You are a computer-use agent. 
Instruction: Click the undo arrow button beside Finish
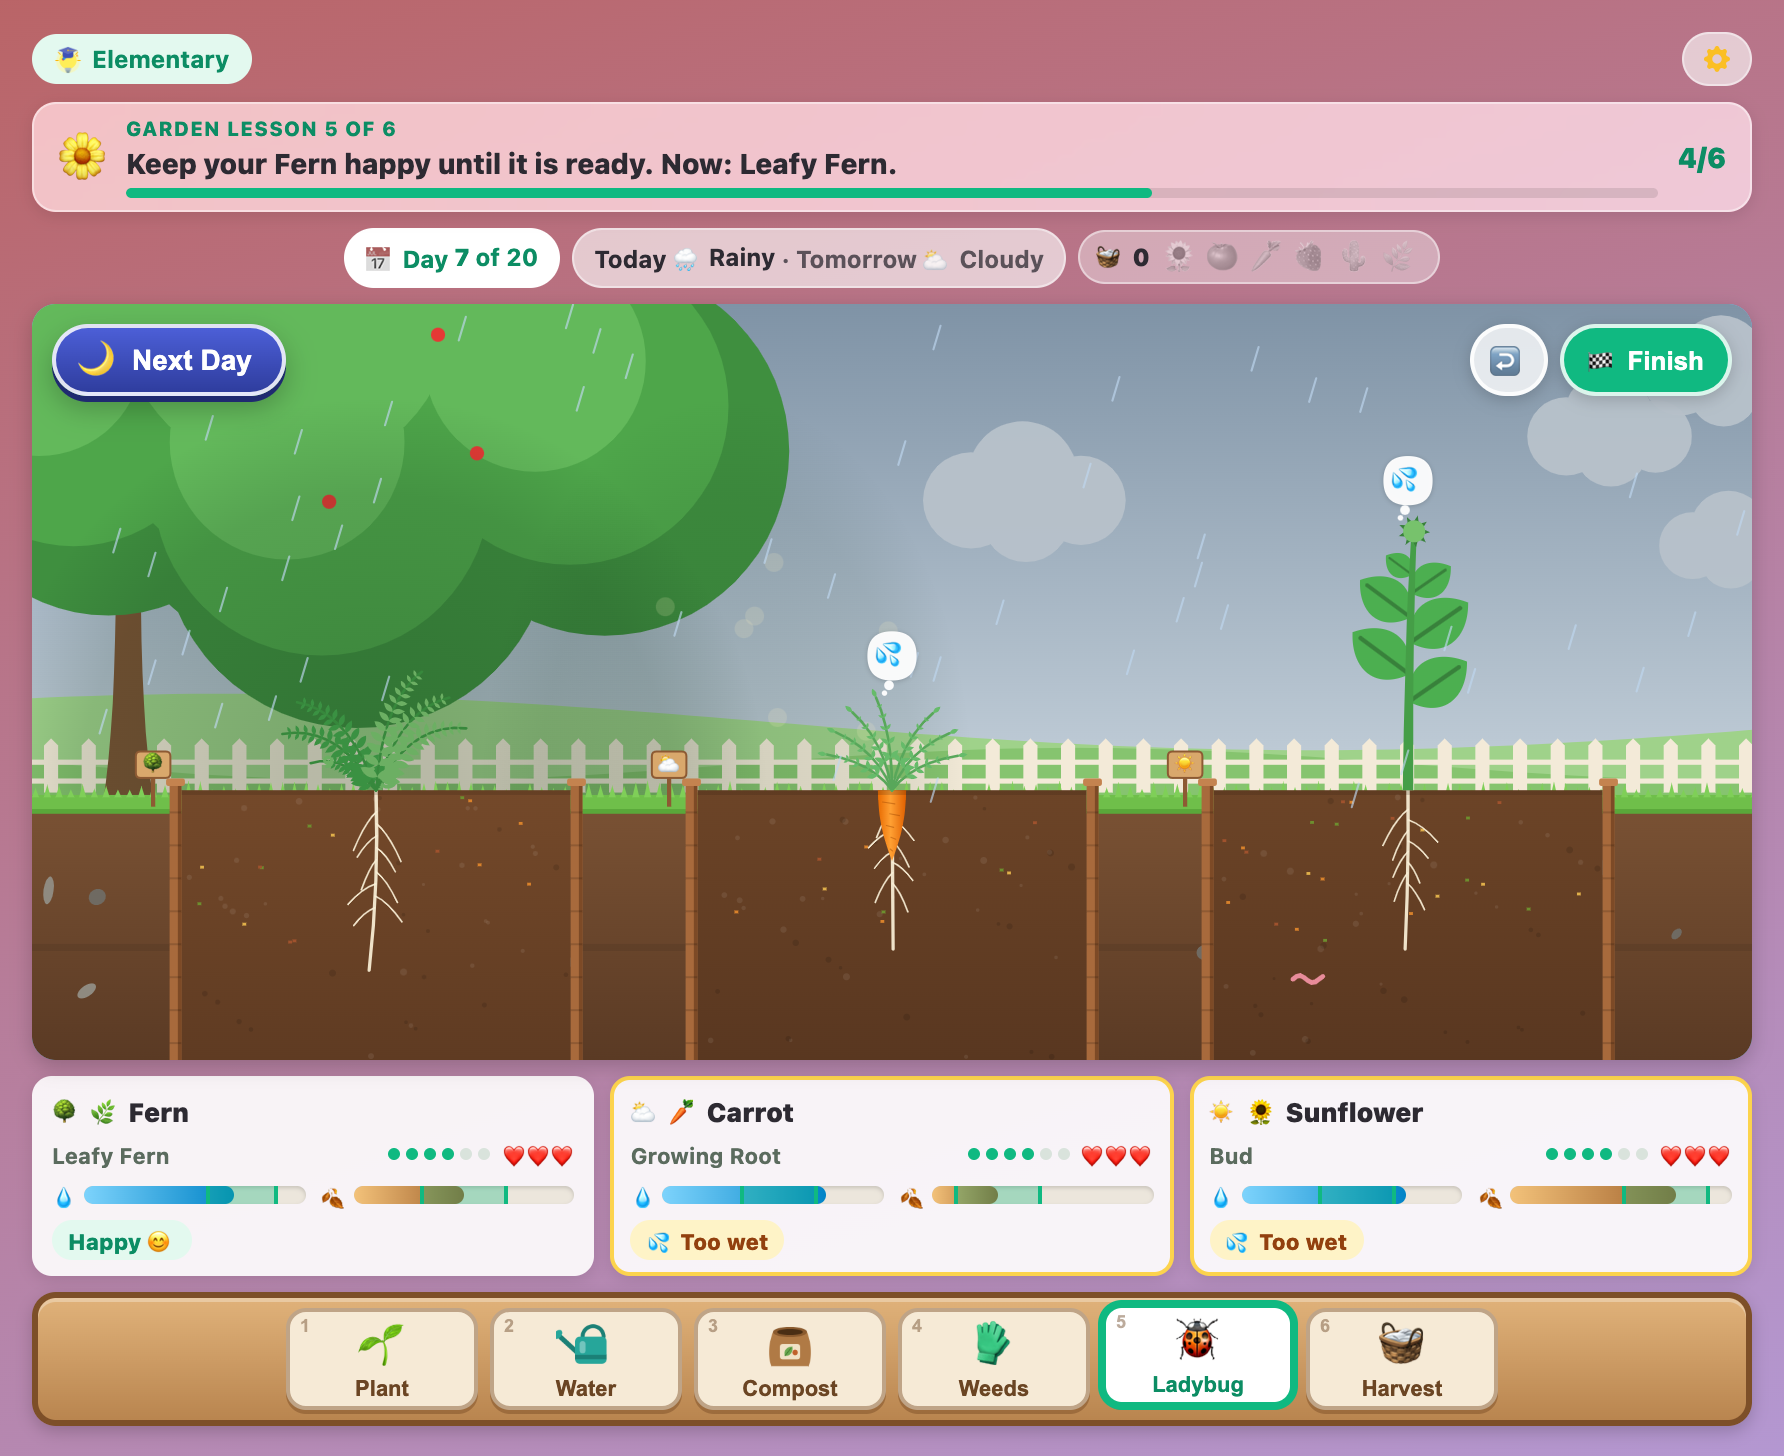pyautogui.click(x=1508, y=360)
